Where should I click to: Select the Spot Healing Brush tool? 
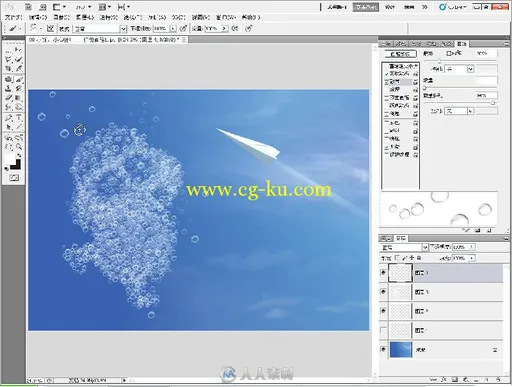8,79
